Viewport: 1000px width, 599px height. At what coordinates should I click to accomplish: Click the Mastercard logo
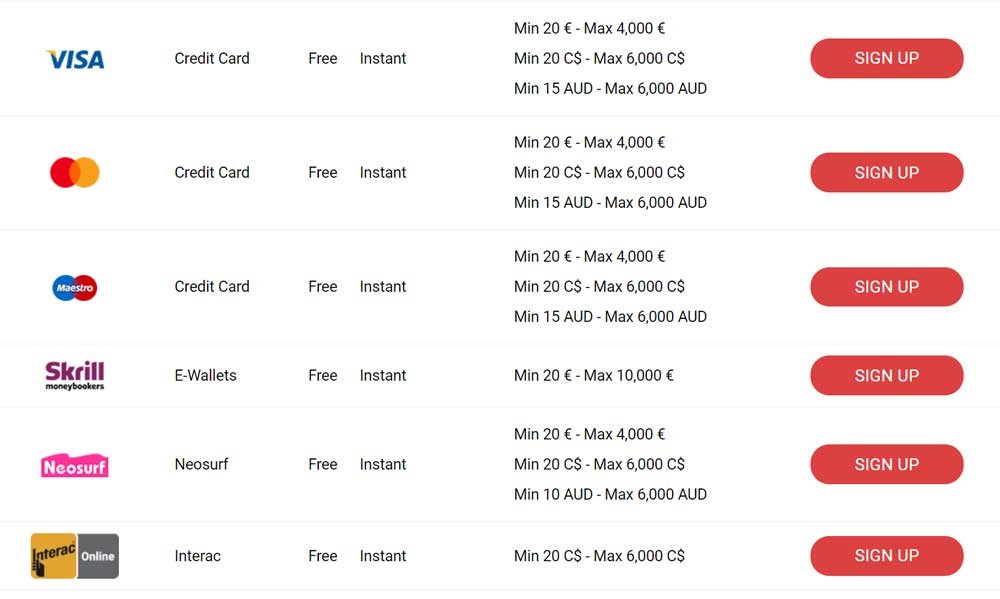point(75,172)
